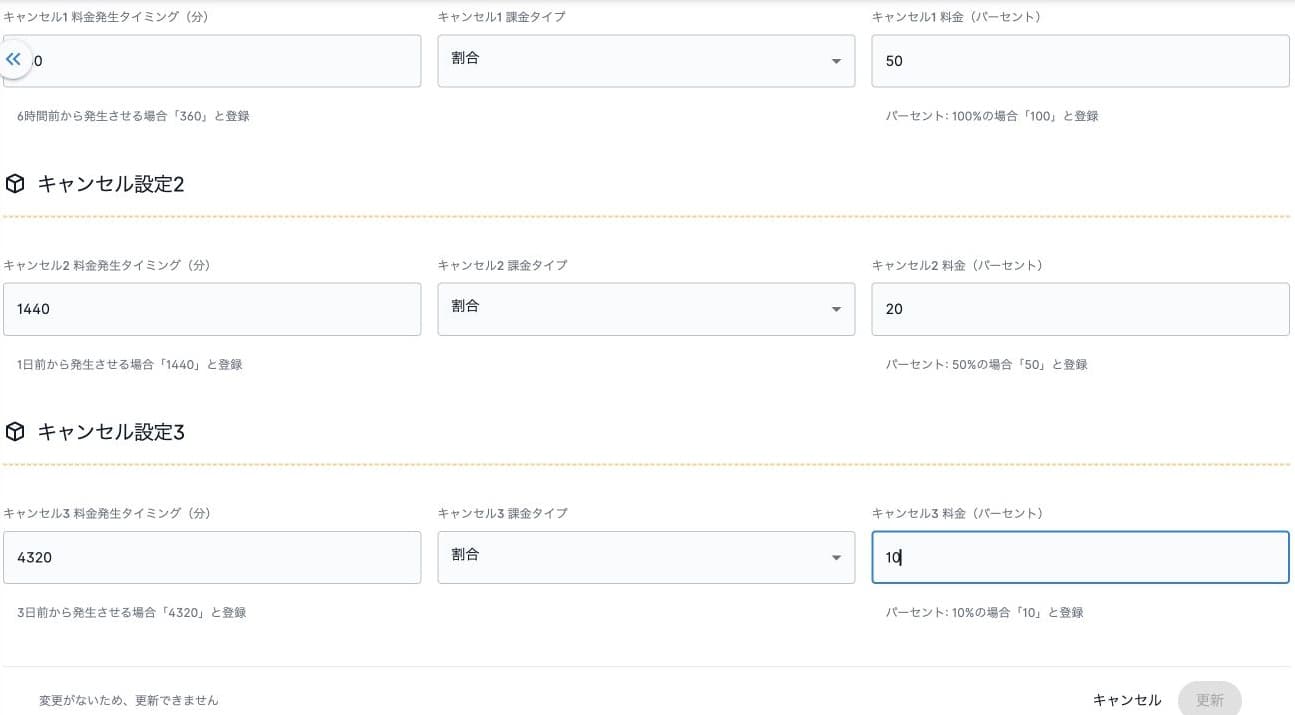The width and height of the screenshot is (1295, 715).
Task: Collapse sidebar with double-chevron icon
Action: 13,59
